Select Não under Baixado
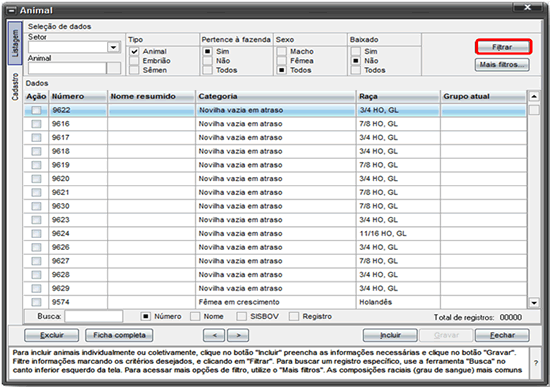Image resolution: width=550 pixels, height=387 pixels. click(356, 61)
